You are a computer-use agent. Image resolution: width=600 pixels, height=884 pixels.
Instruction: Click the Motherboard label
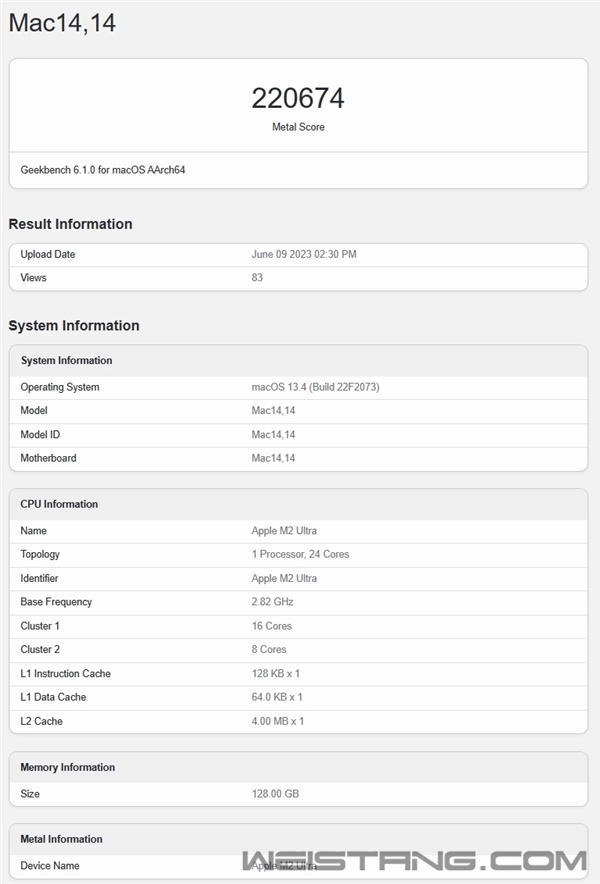pyautogui.click(x=48, y=458)
